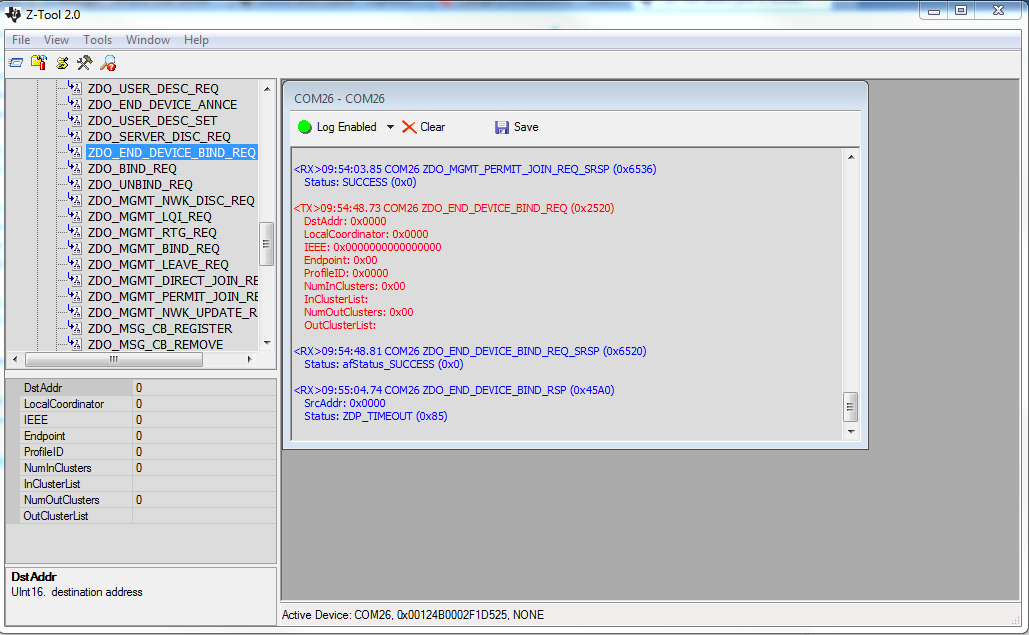The image size is (1029, 635).
Task: Click the first toolbar icon (blue window)
Action: [x=16, y=63]
